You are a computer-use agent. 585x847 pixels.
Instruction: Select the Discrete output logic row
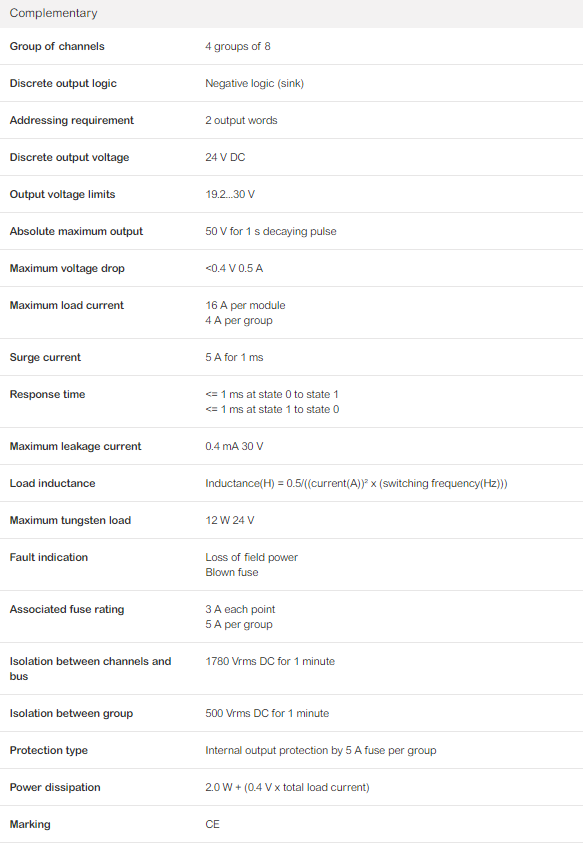point(292,83)
